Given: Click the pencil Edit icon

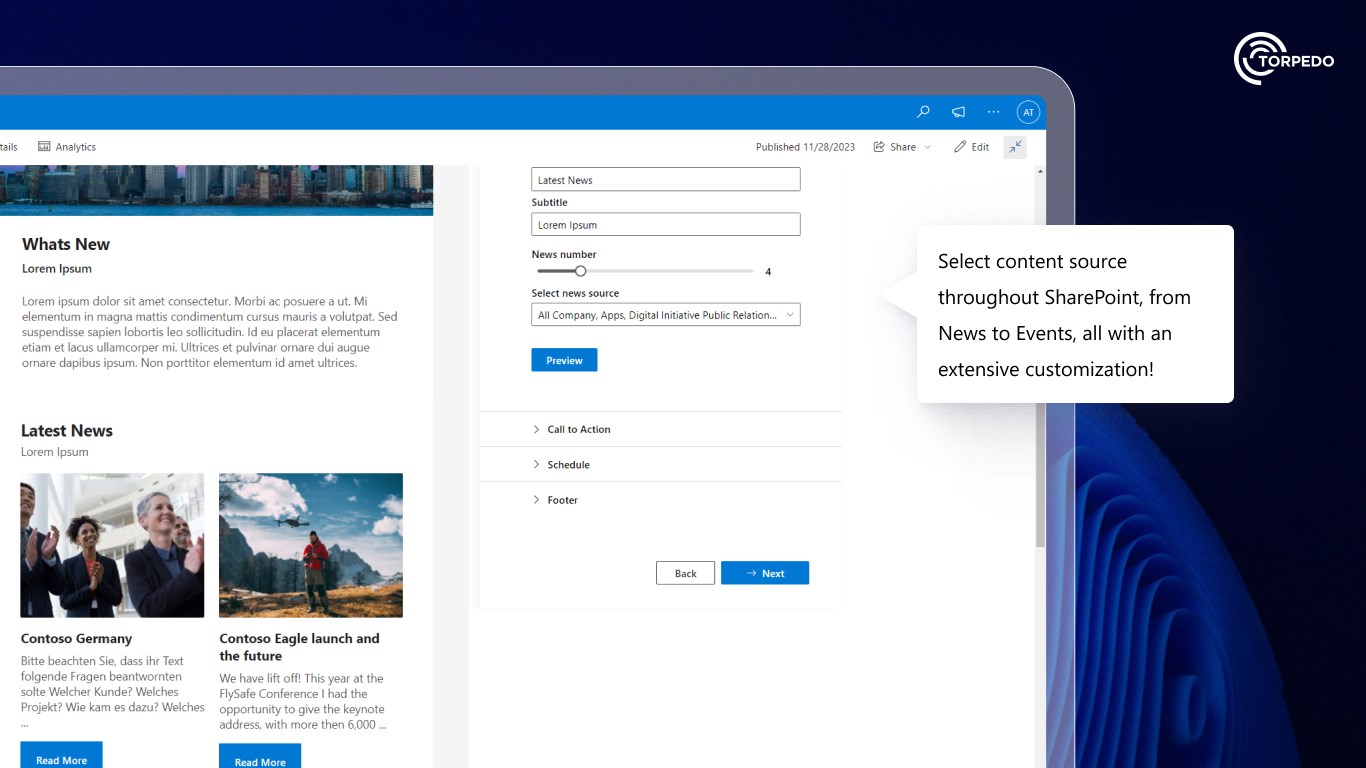Looking at the screenshot, I should point(960,147).
